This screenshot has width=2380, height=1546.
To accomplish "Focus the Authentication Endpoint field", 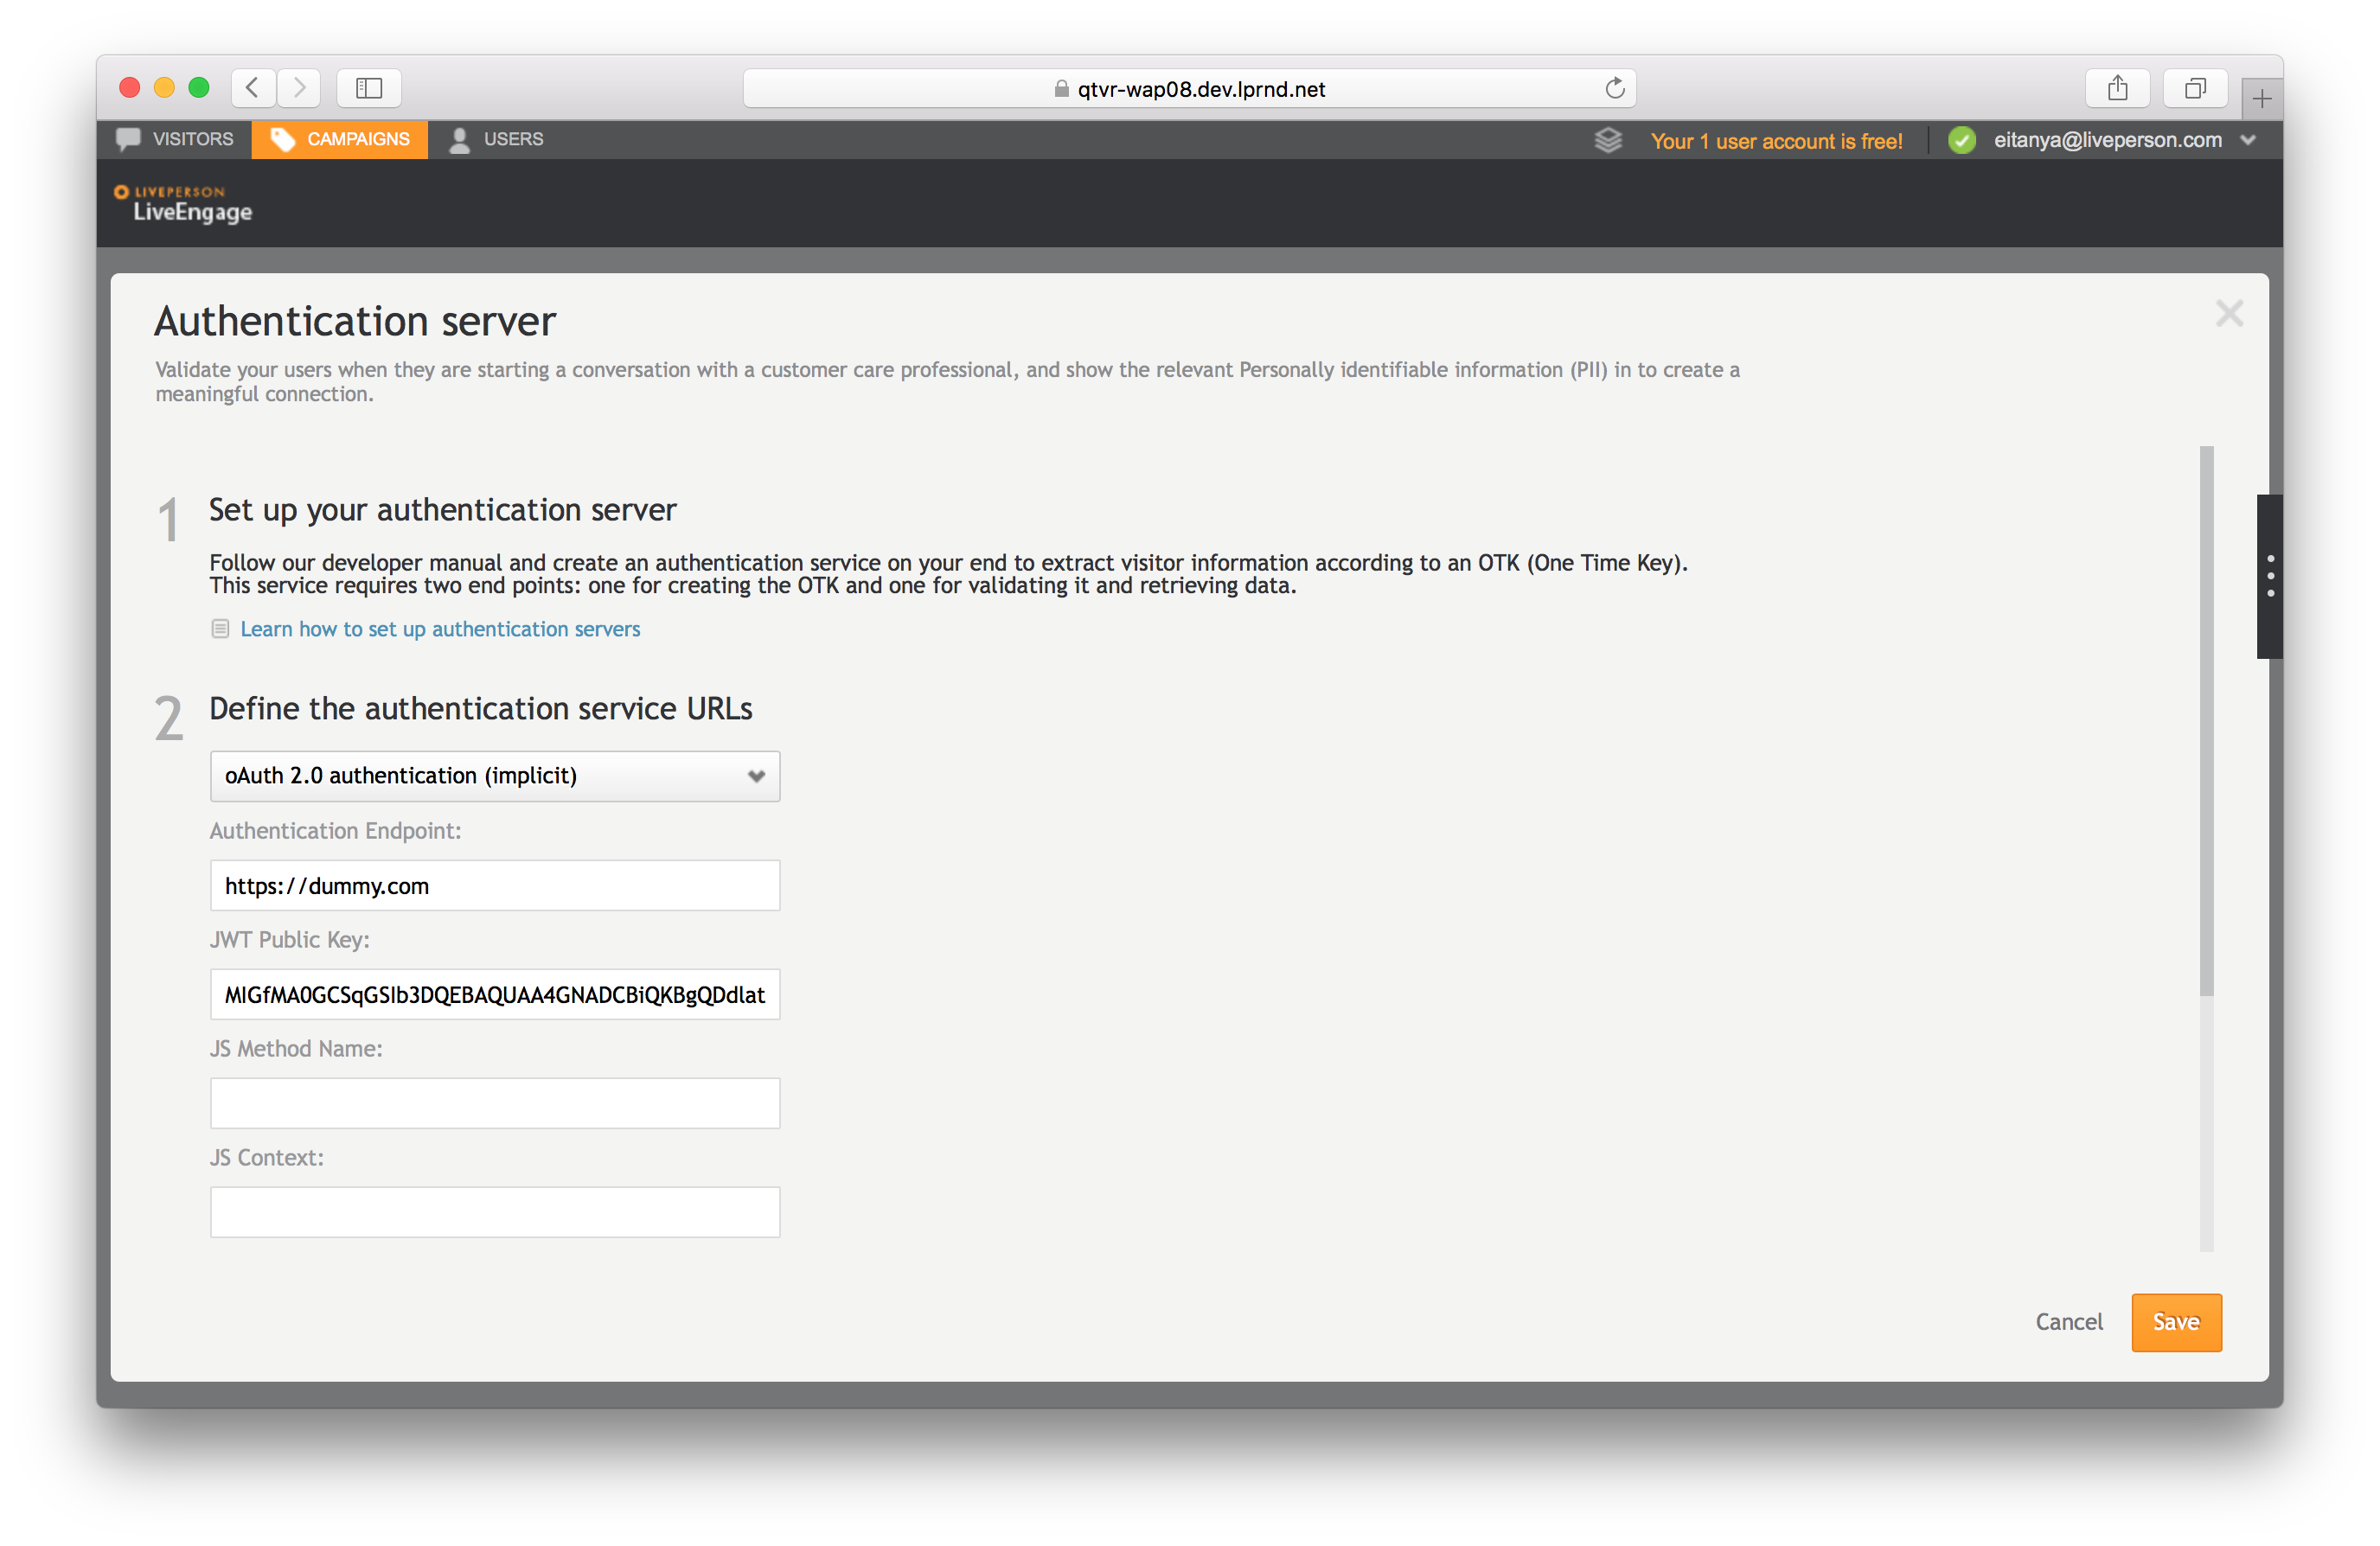I will tap(495, 885).
